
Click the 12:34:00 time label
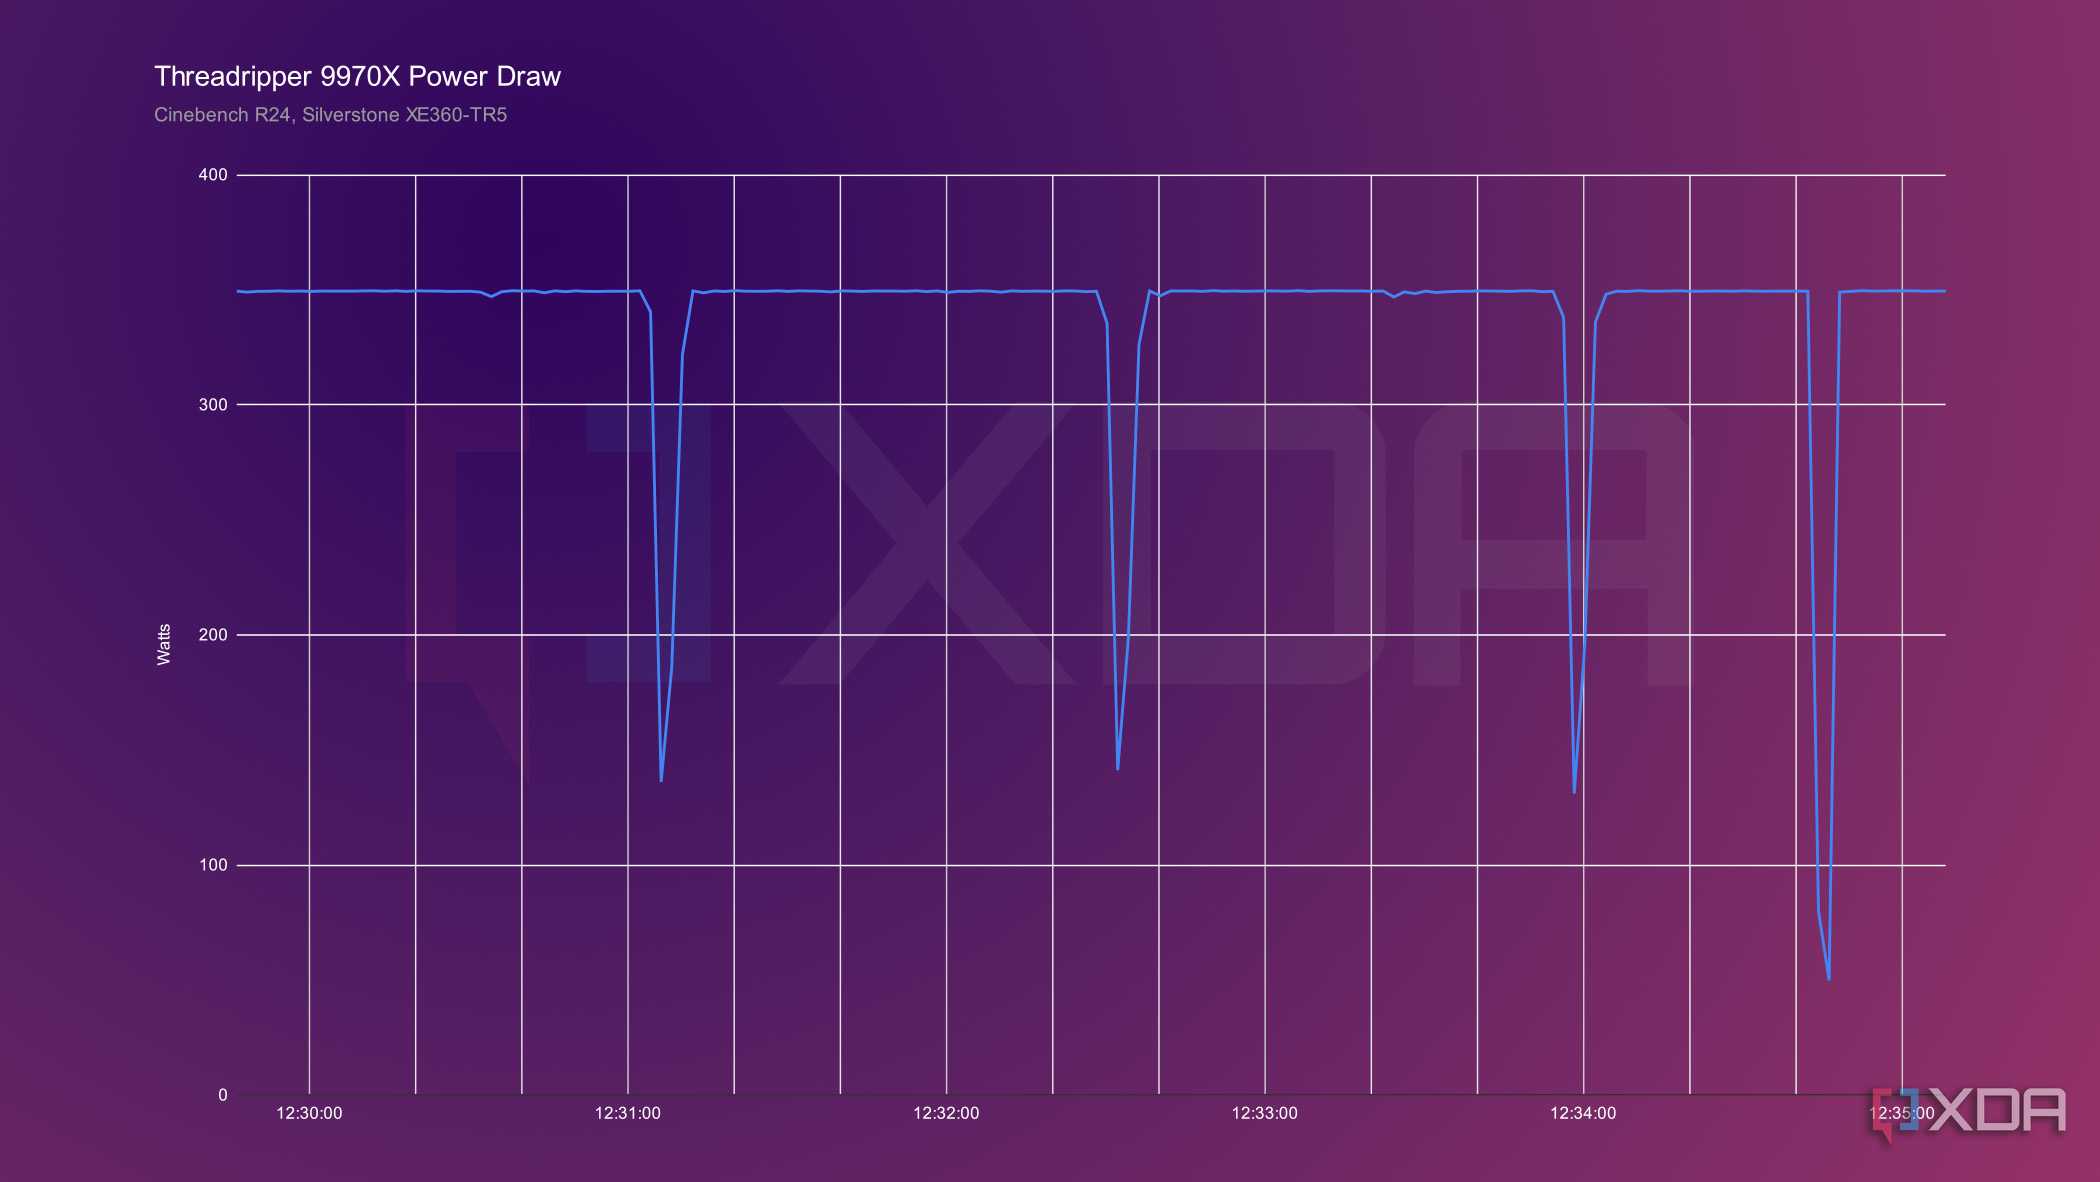[x=1583, y=1113]
